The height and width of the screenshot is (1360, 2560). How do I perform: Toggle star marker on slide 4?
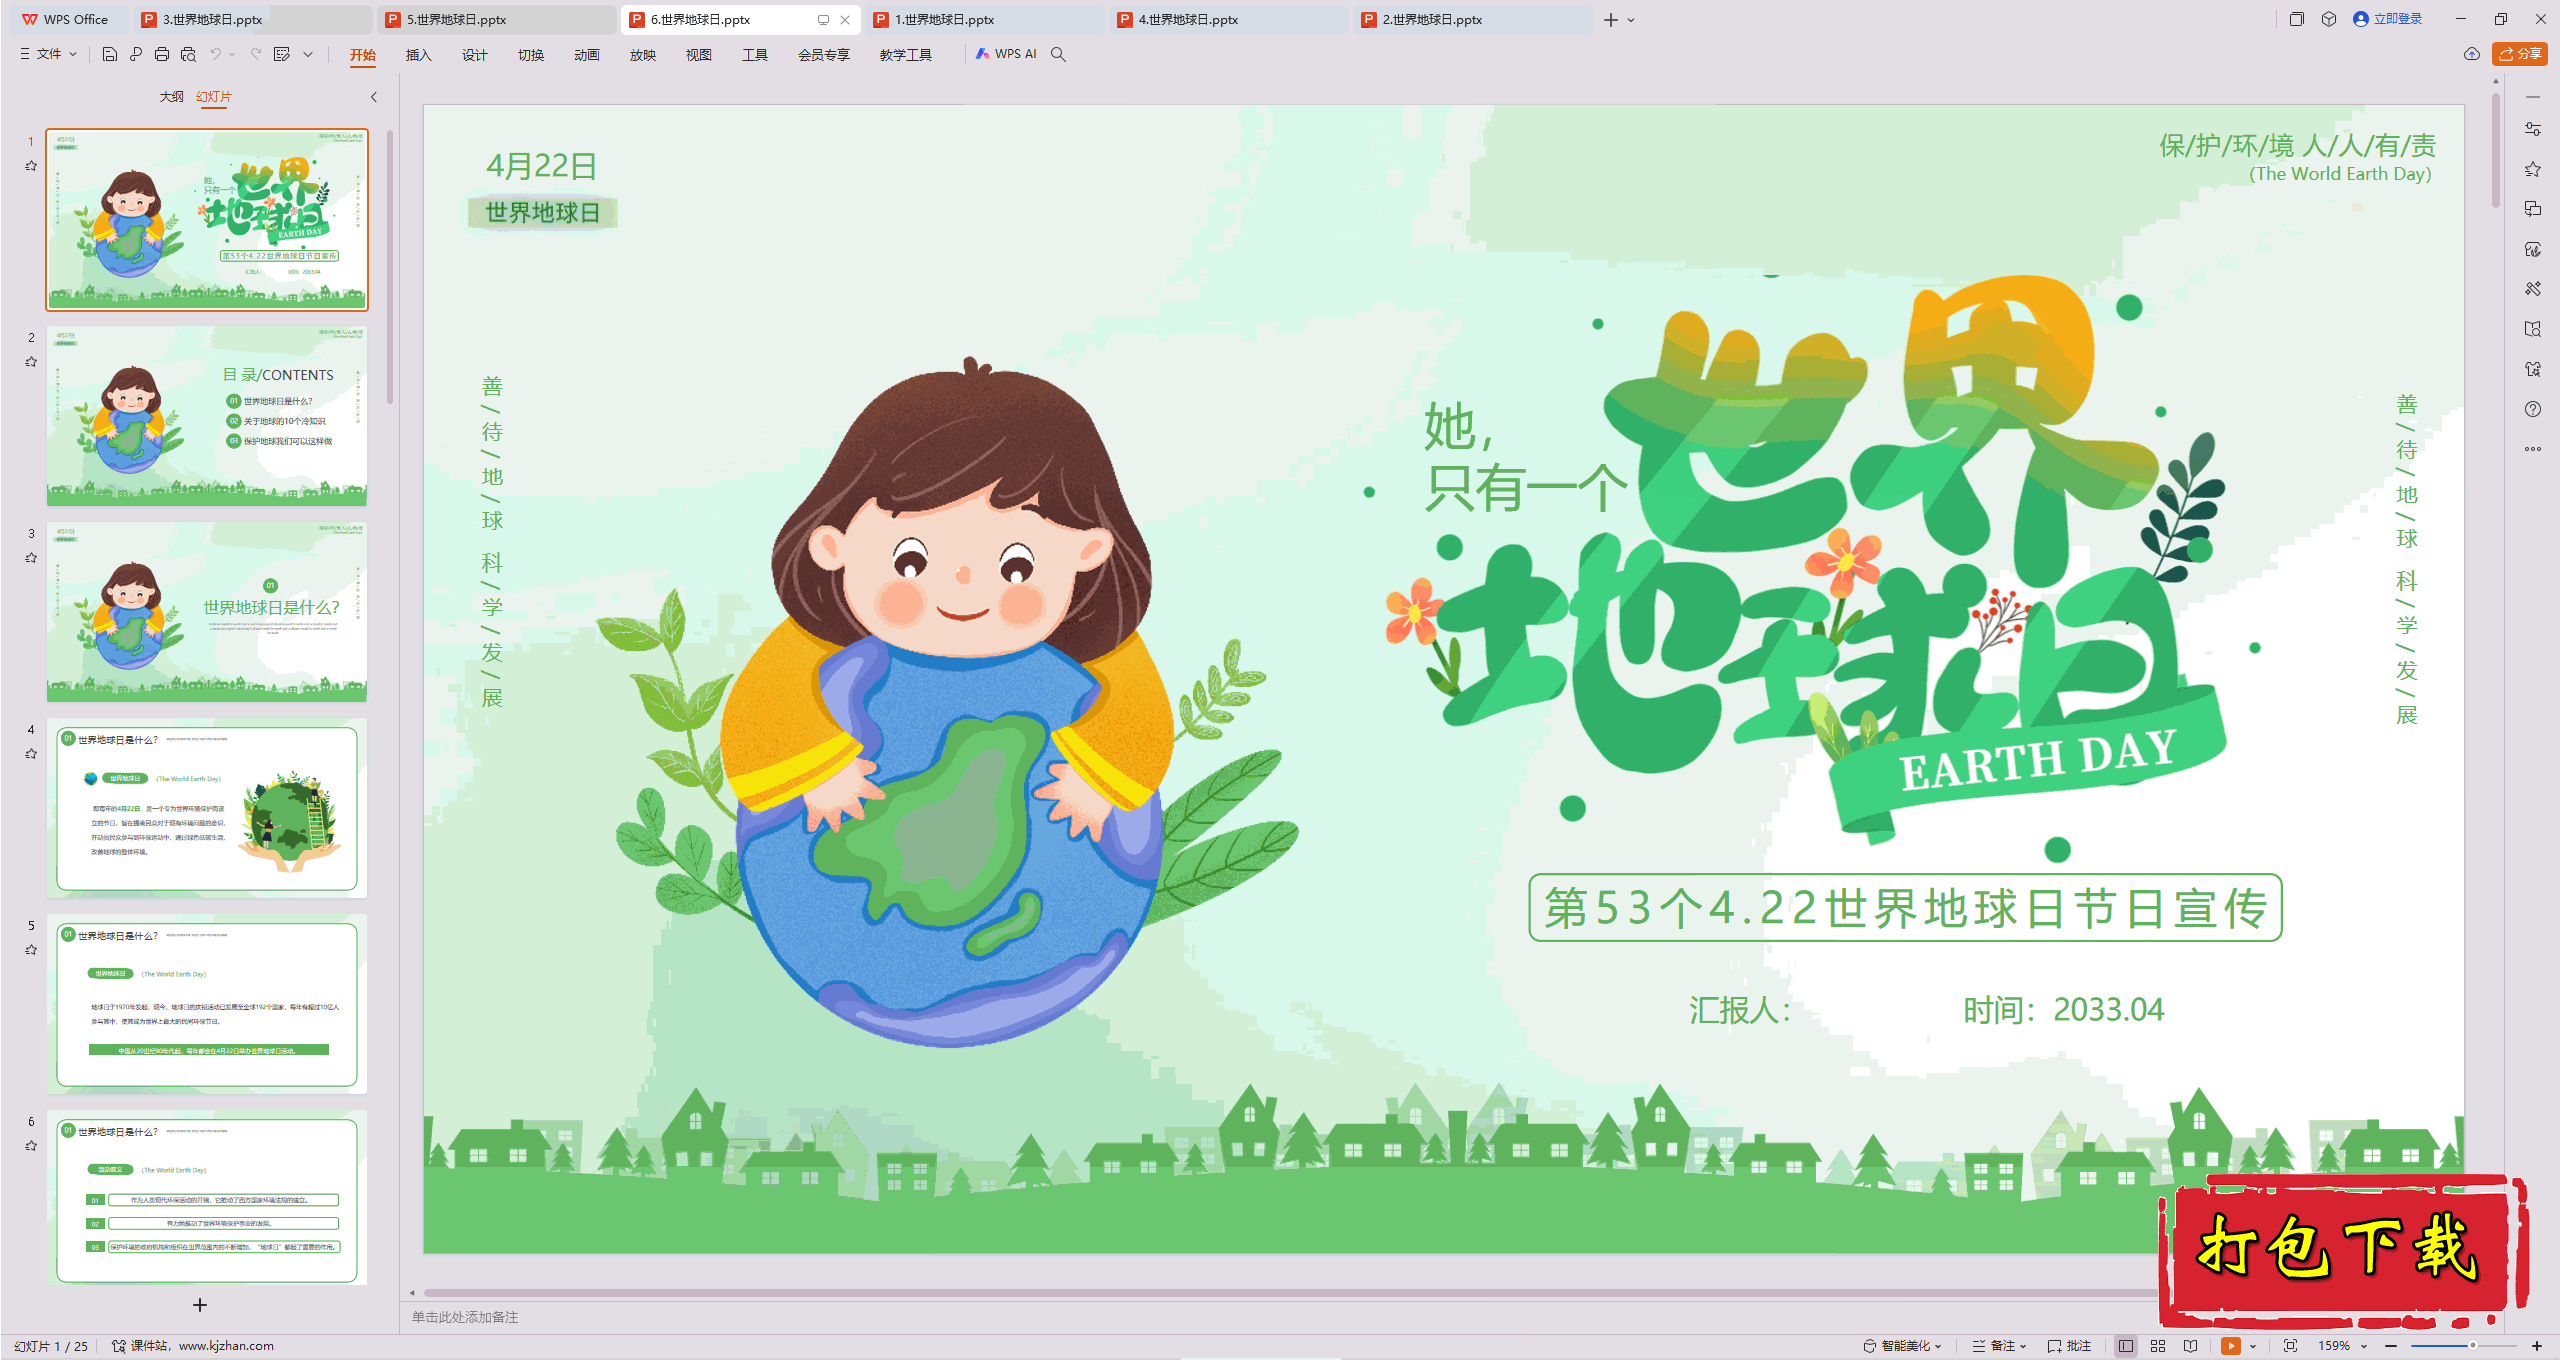(31, 754)
